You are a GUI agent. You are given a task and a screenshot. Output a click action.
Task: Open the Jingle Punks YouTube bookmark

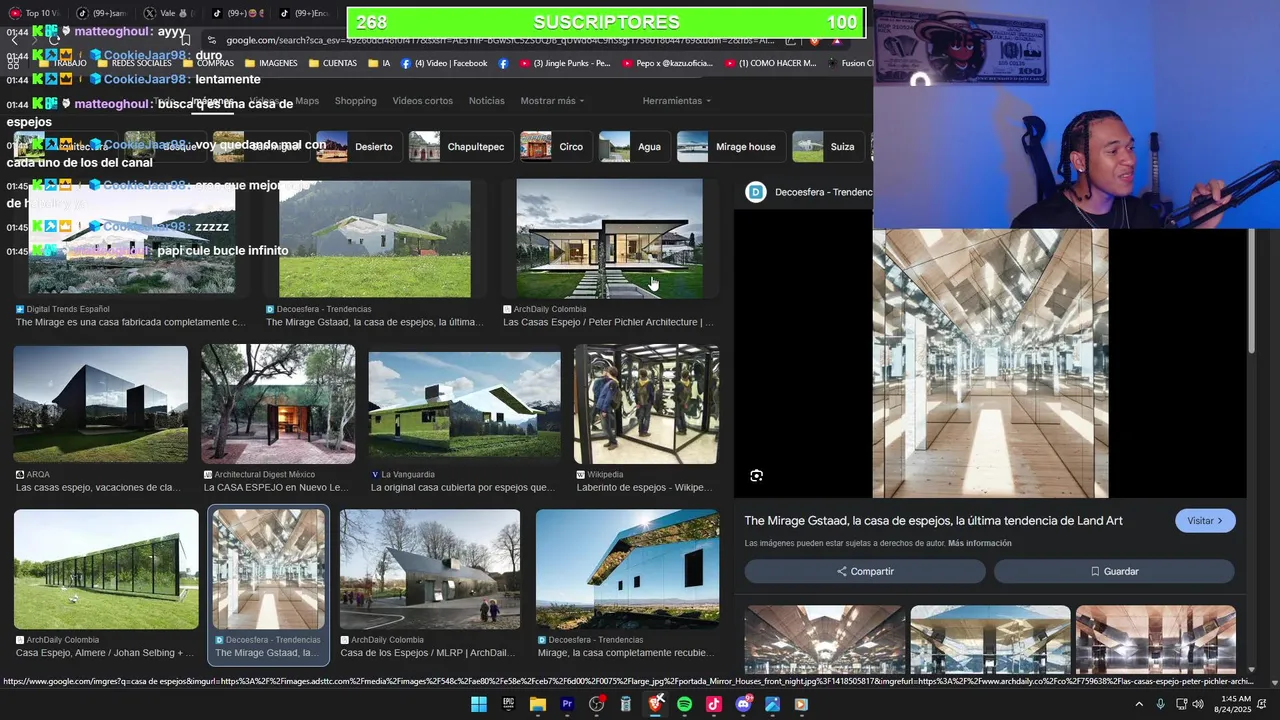point(565,63)
